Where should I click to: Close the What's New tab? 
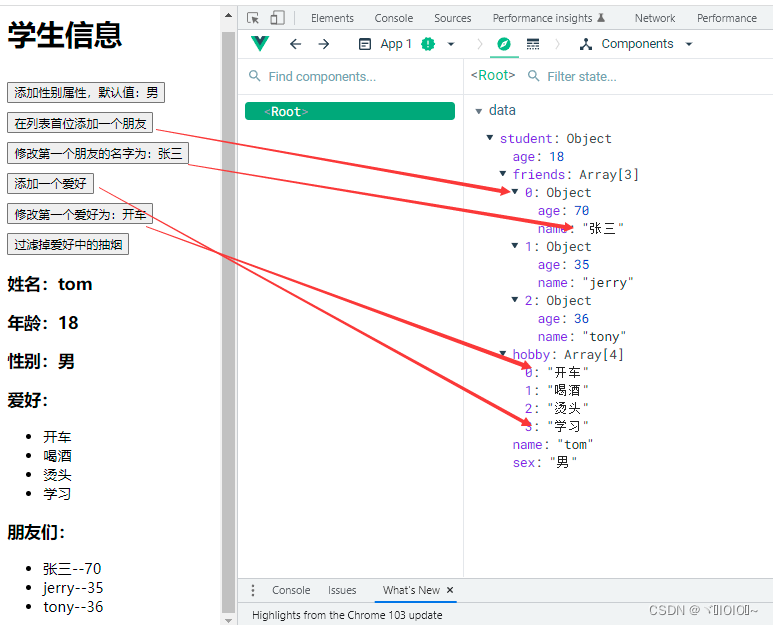point(450,590)
